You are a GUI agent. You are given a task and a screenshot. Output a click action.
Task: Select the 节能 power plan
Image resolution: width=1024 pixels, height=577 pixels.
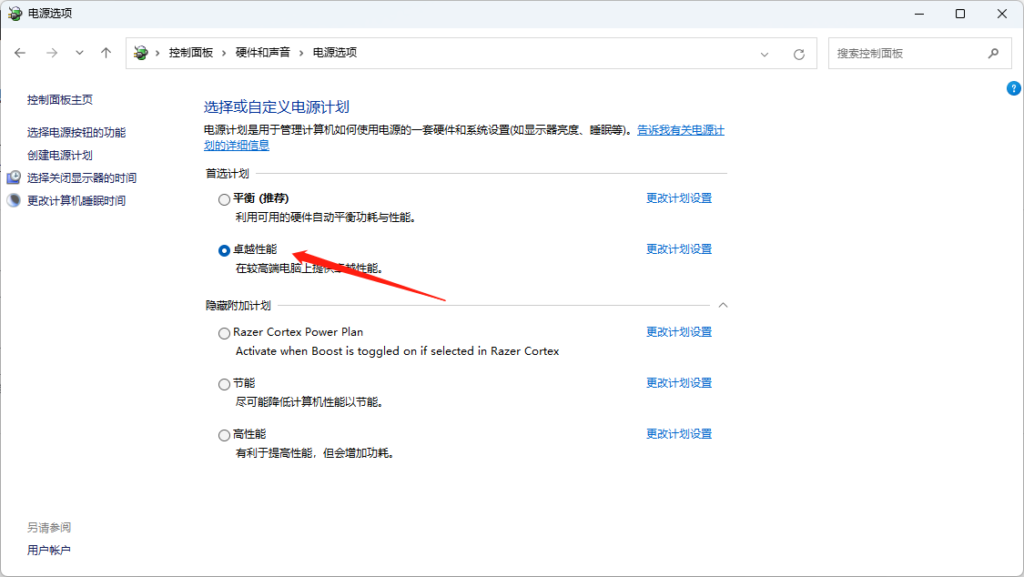tap(224, 383)
